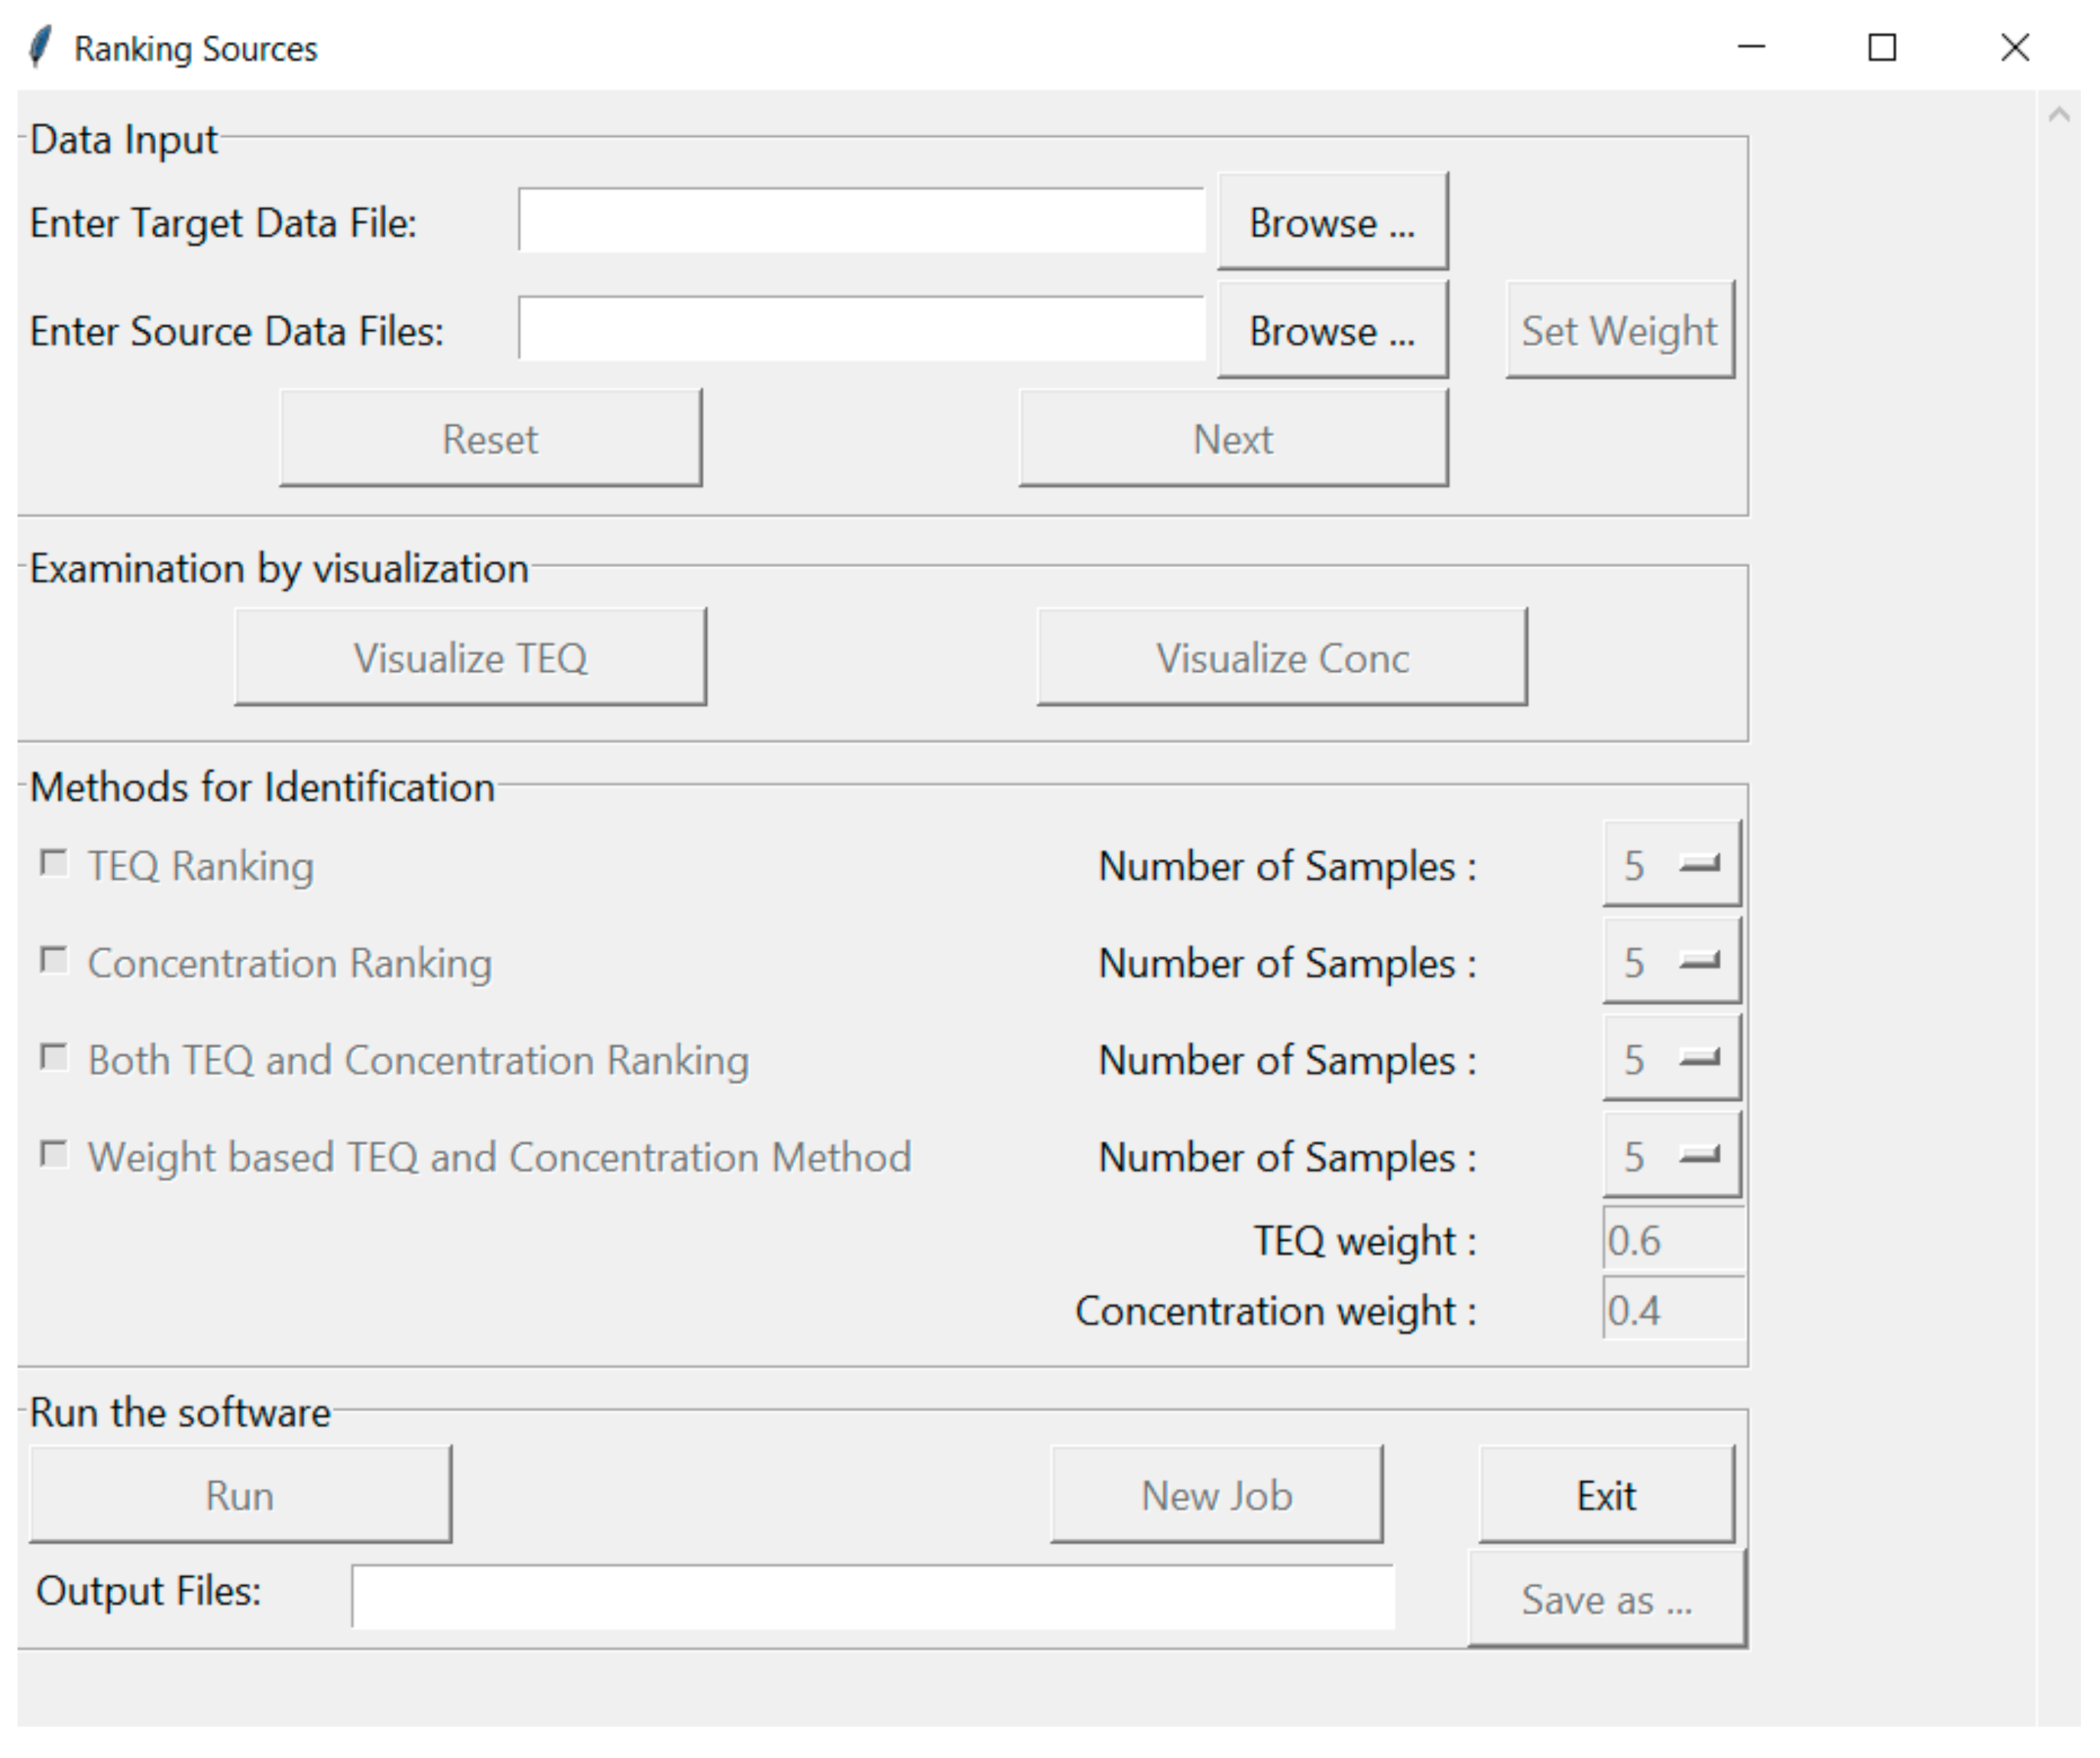Viewport: 2100px width, 1758px height.
Task: Check Both TEQ and Concentration Ranking
Action: [53, 1057]
